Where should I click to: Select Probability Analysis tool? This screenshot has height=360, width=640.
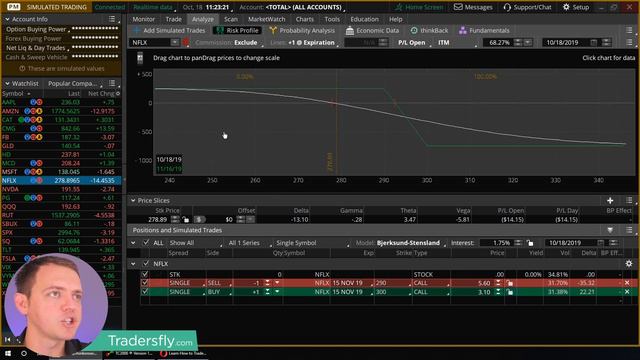pos(302,30)
